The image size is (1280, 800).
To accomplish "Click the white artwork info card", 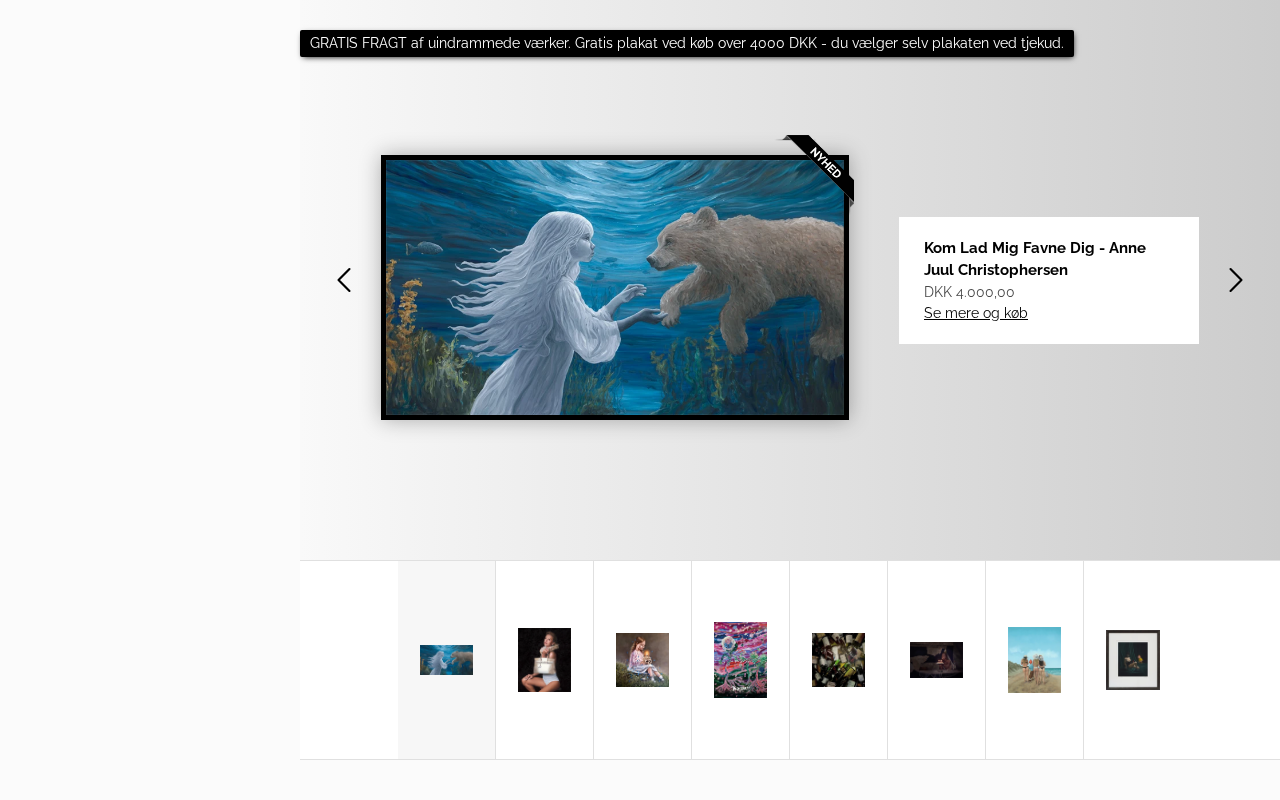I will click(1049, 280).
